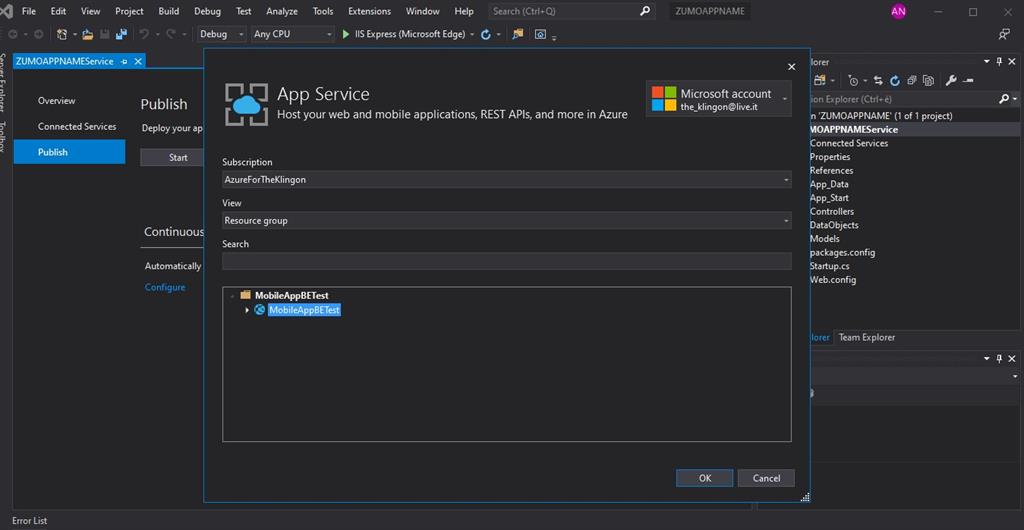Open the View Resource group dropdown
Screen dimensions: 1024x530
click(x=507, y=221)
